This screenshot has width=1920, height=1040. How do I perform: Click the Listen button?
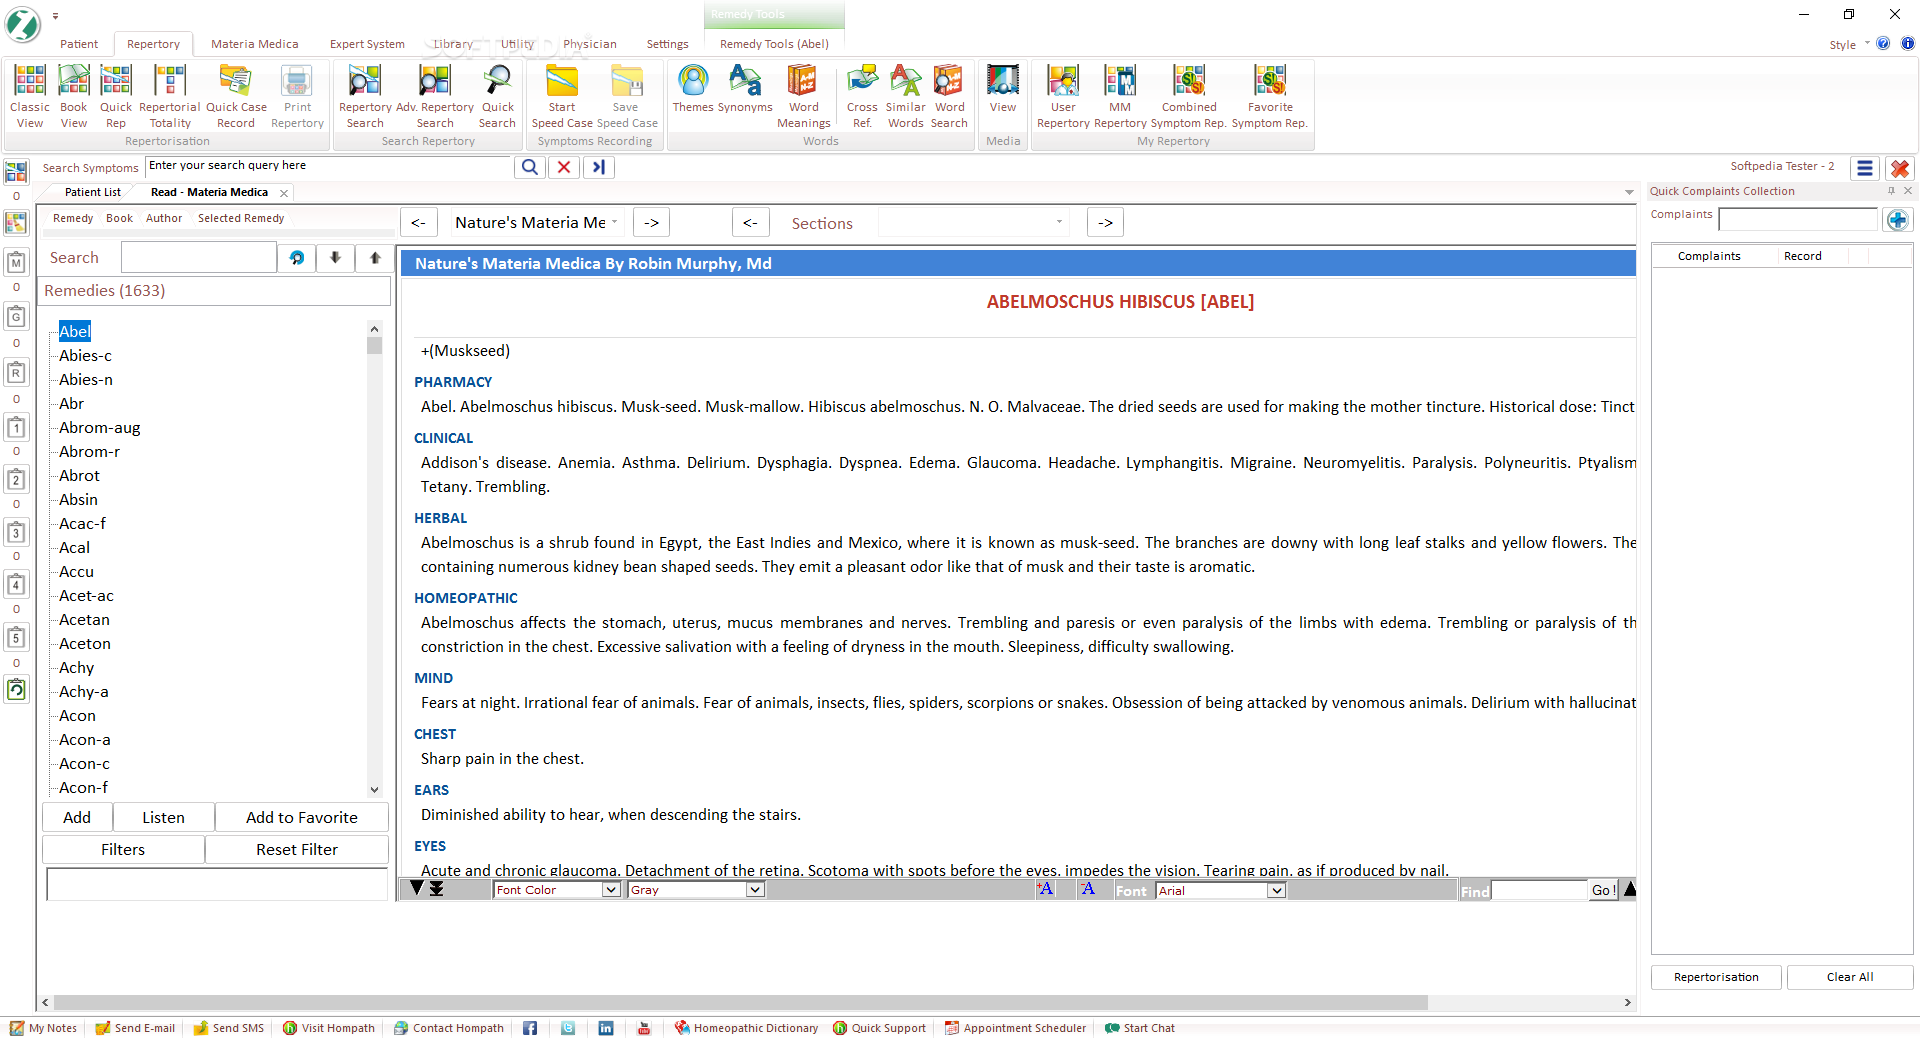click(x=163, y=817)
